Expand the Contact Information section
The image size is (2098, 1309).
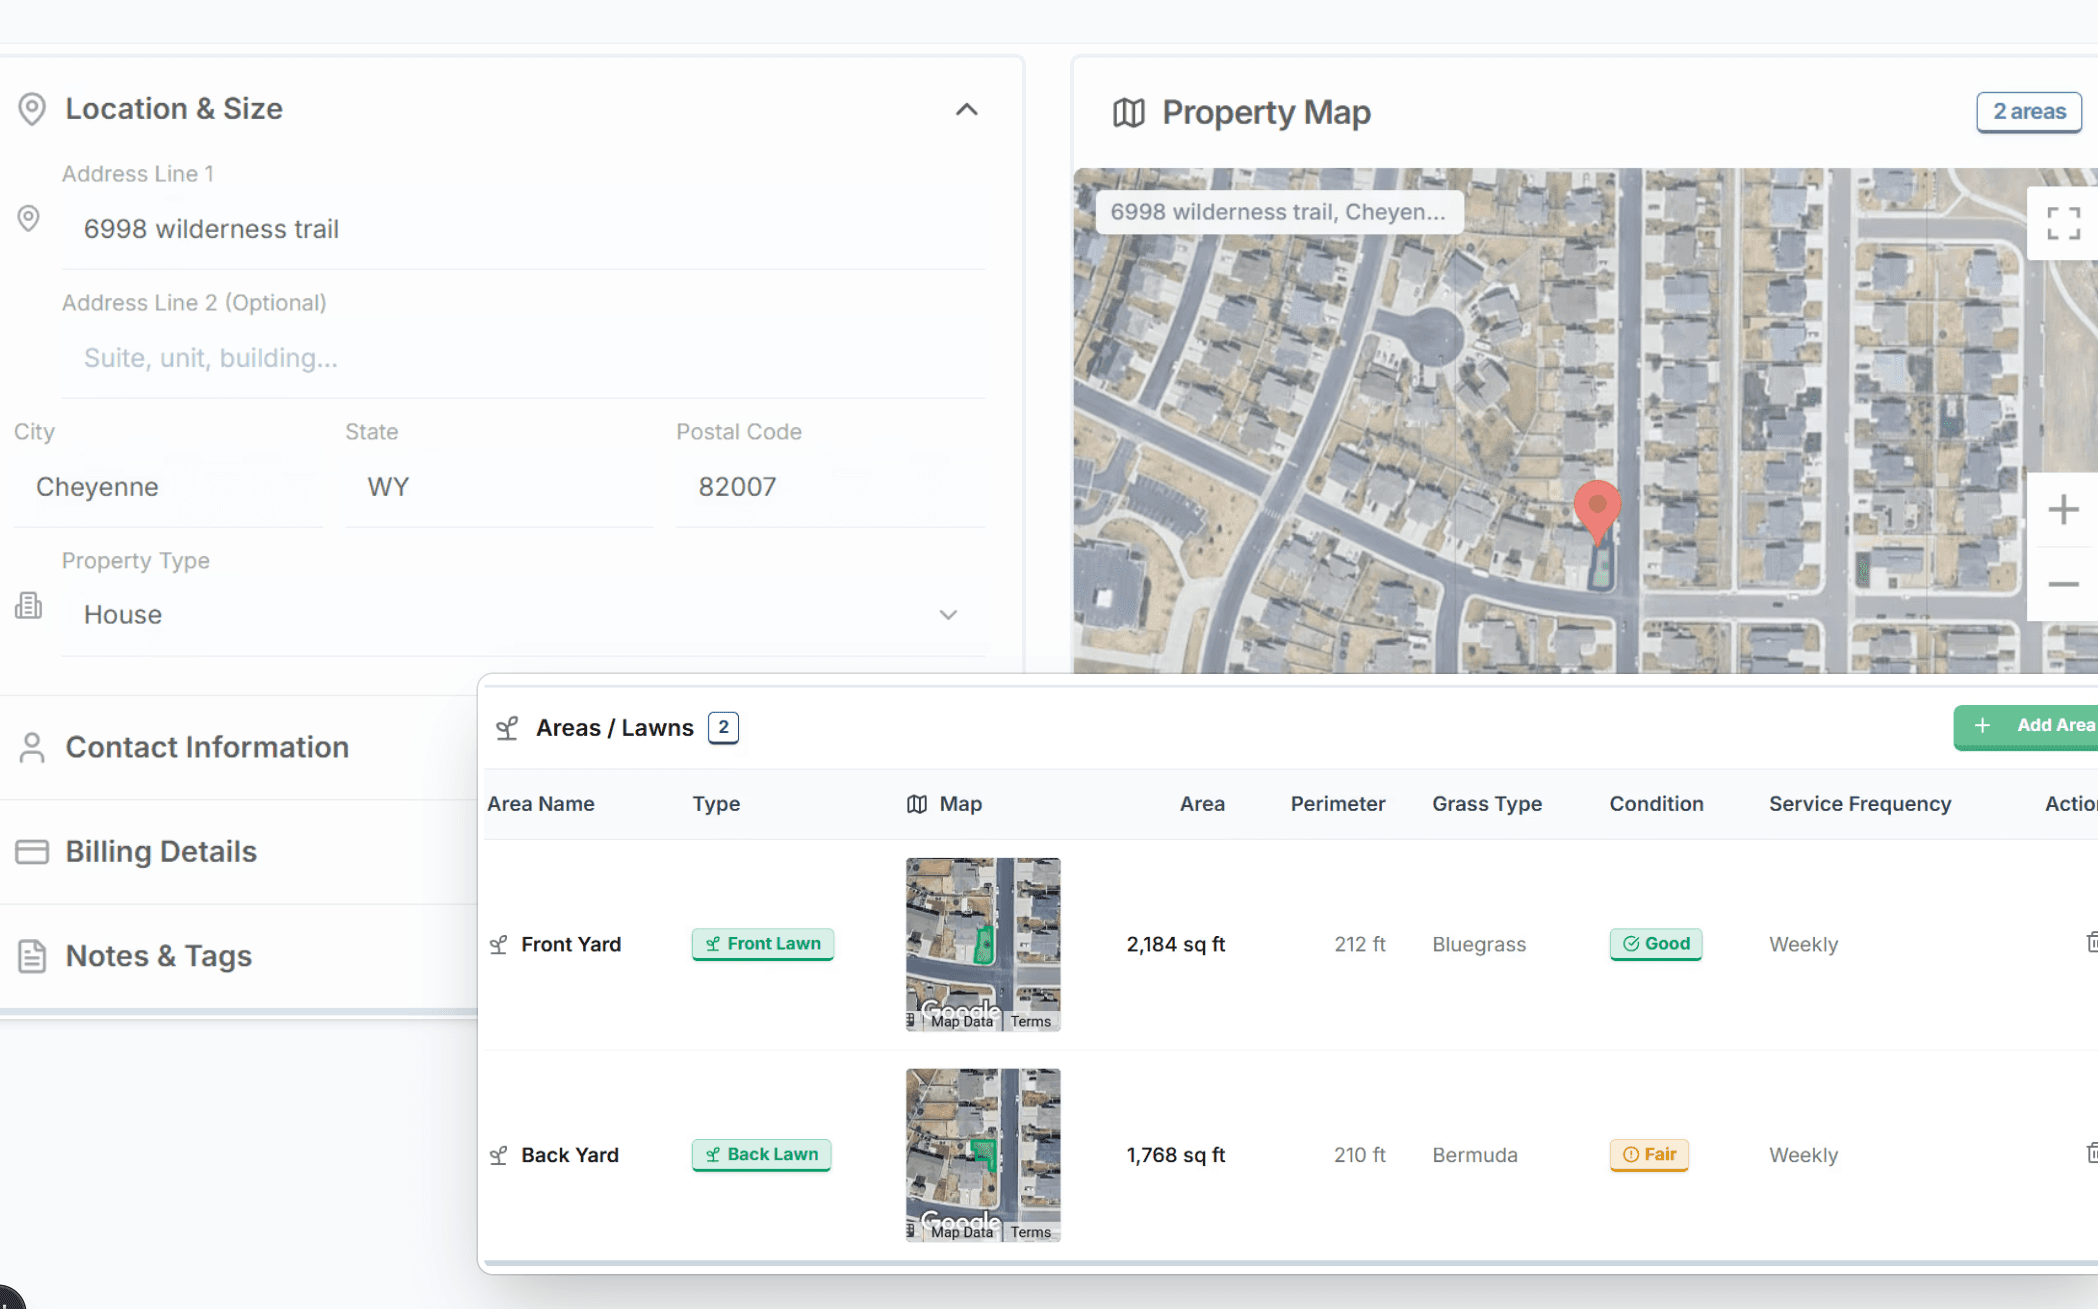point(207,747)
